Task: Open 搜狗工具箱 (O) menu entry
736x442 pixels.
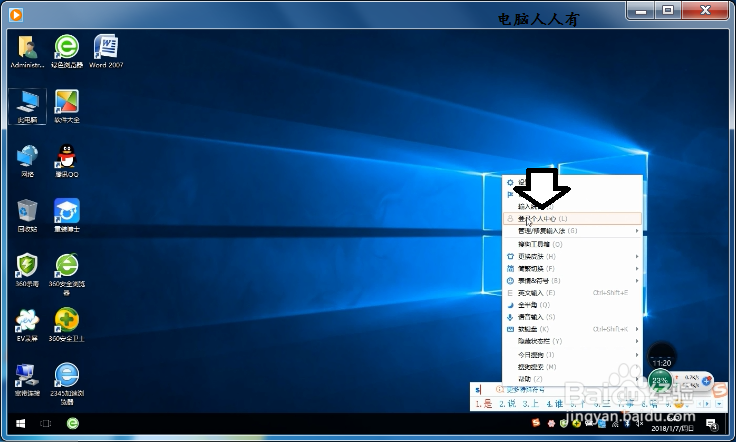Action: click(x=572, y=244)
